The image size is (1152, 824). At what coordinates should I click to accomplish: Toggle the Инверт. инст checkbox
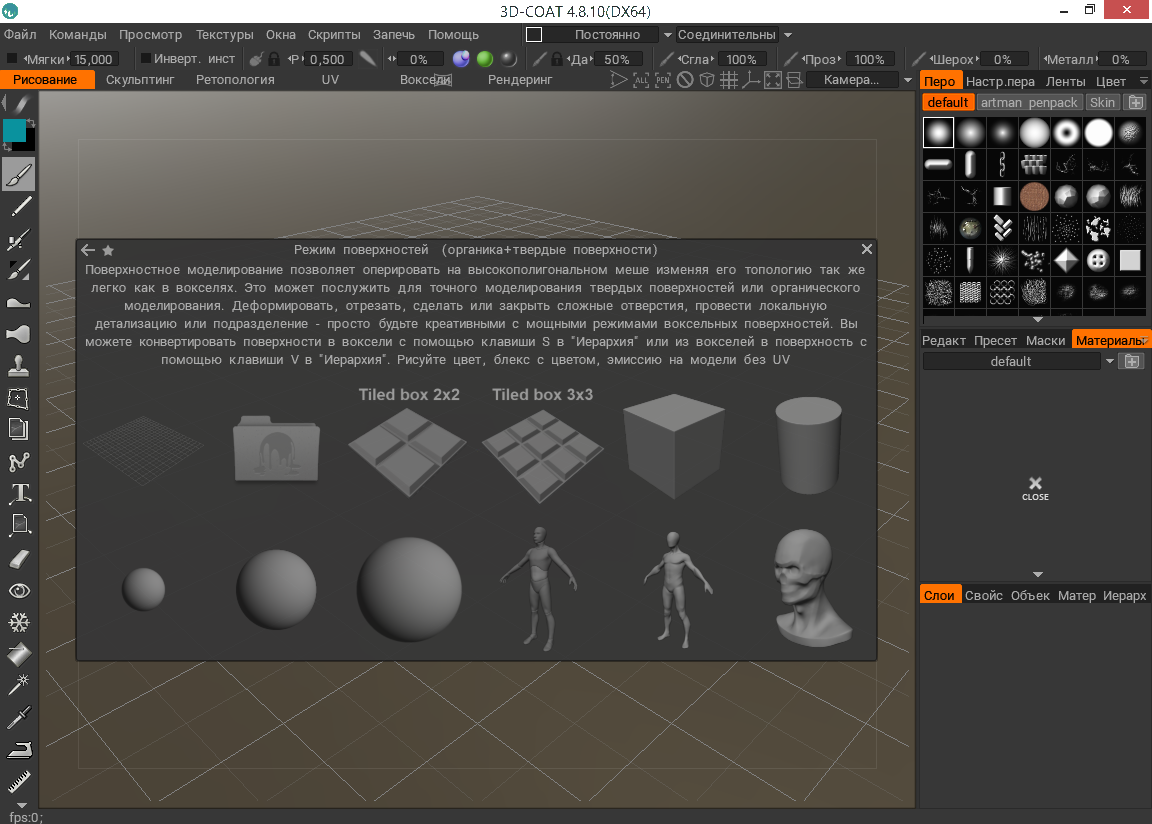pyautogui.click(x=145, y=59)
